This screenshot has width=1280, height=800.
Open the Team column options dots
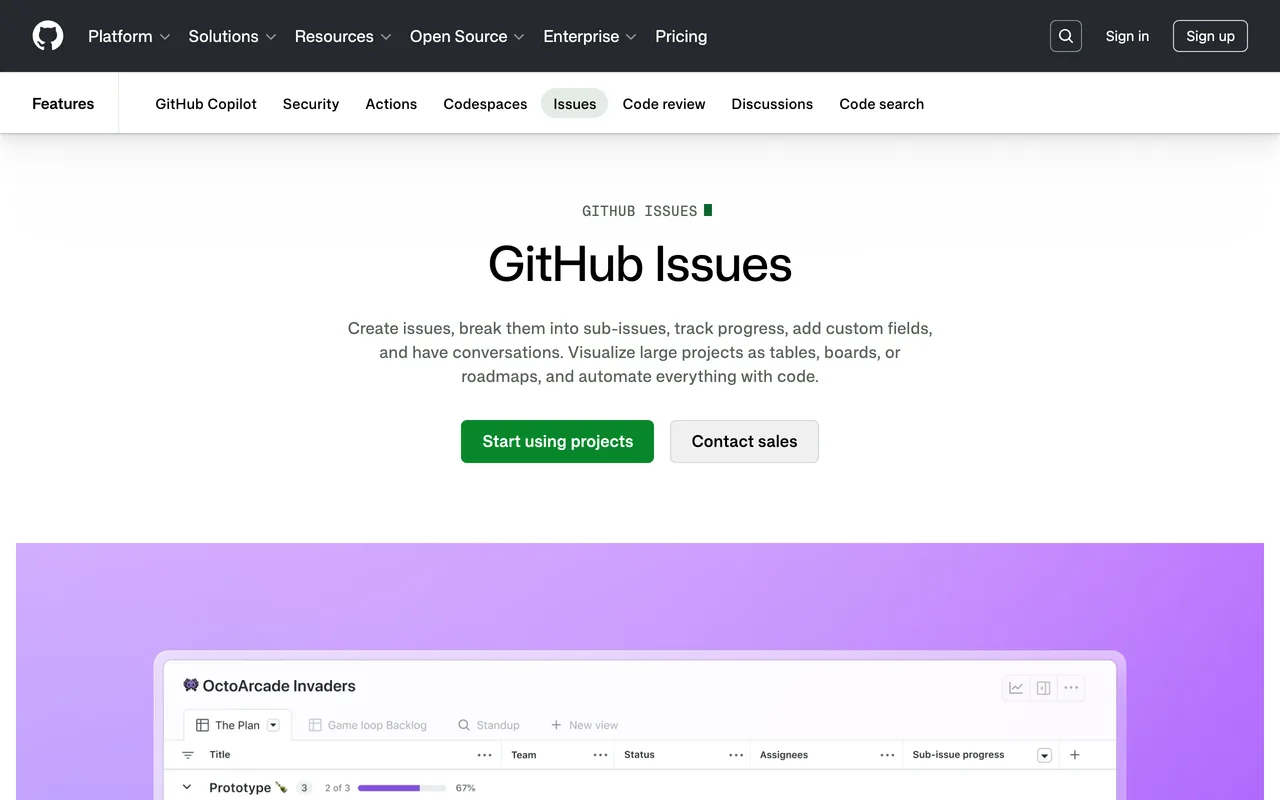[x=600, y=755]
